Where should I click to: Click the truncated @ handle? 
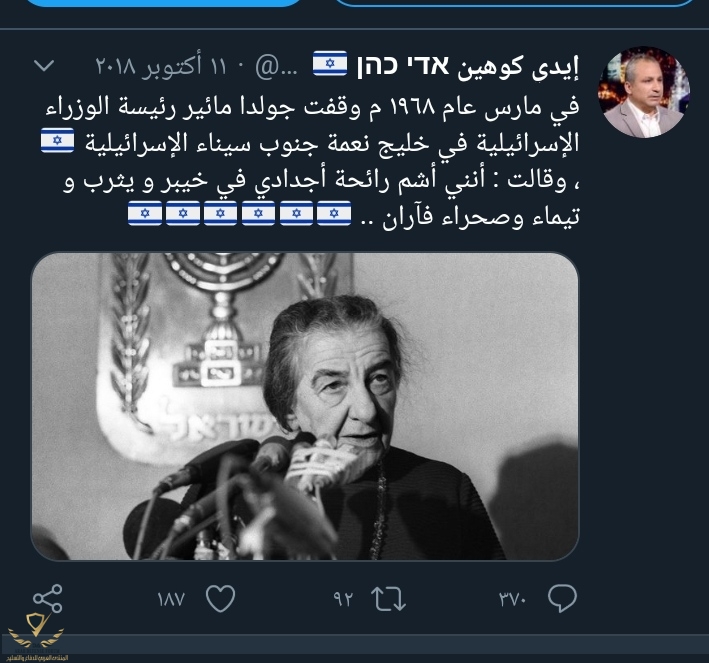tap(276, 67)
